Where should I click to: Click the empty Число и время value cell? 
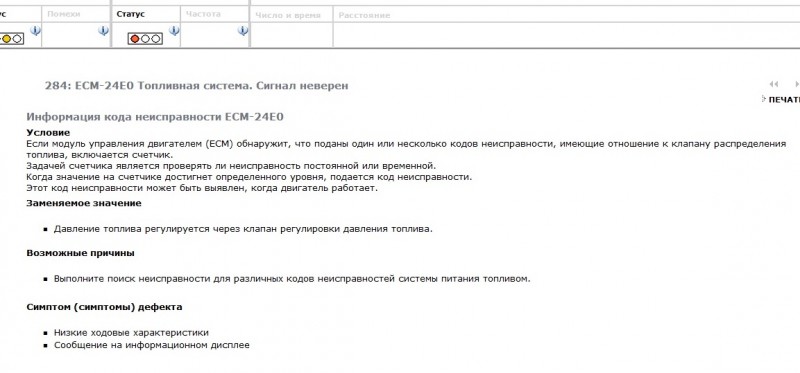point(291,35)
